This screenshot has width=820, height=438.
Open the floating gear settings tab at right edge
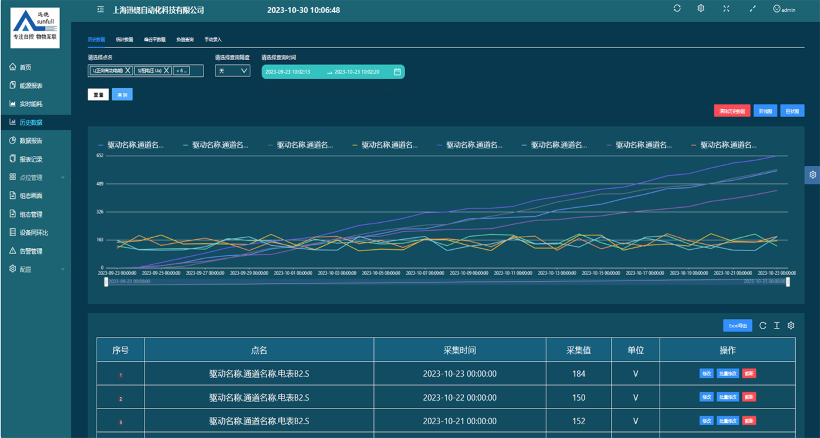[x=812, y=175]
